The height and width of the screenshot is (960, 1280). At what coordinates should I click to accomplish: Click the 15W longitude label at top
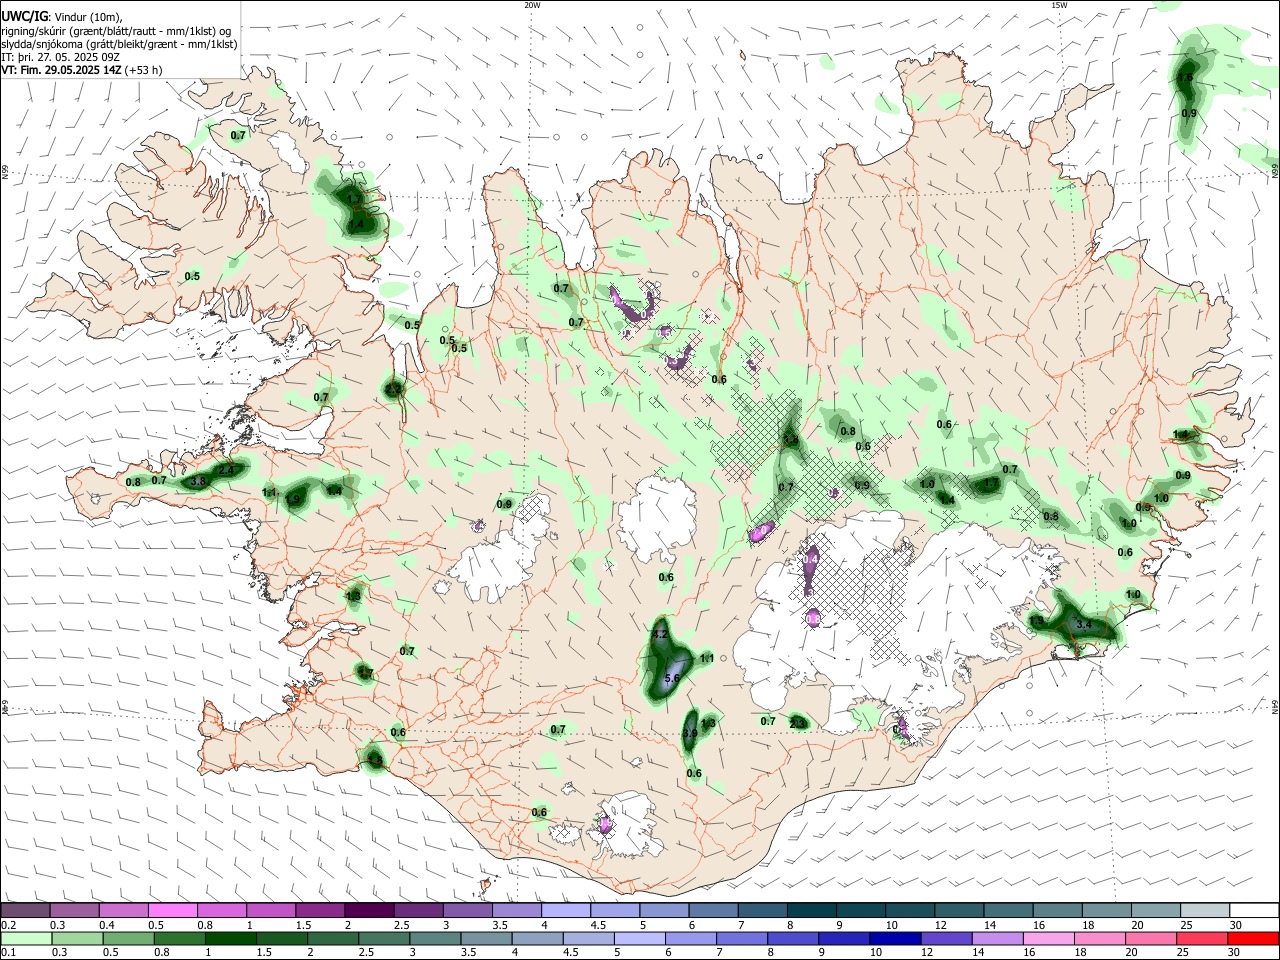pos(1059,5)
